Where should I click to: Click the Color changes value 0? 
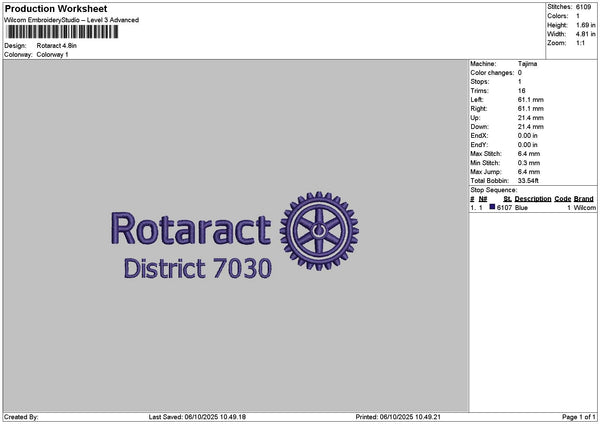[520, 73]
